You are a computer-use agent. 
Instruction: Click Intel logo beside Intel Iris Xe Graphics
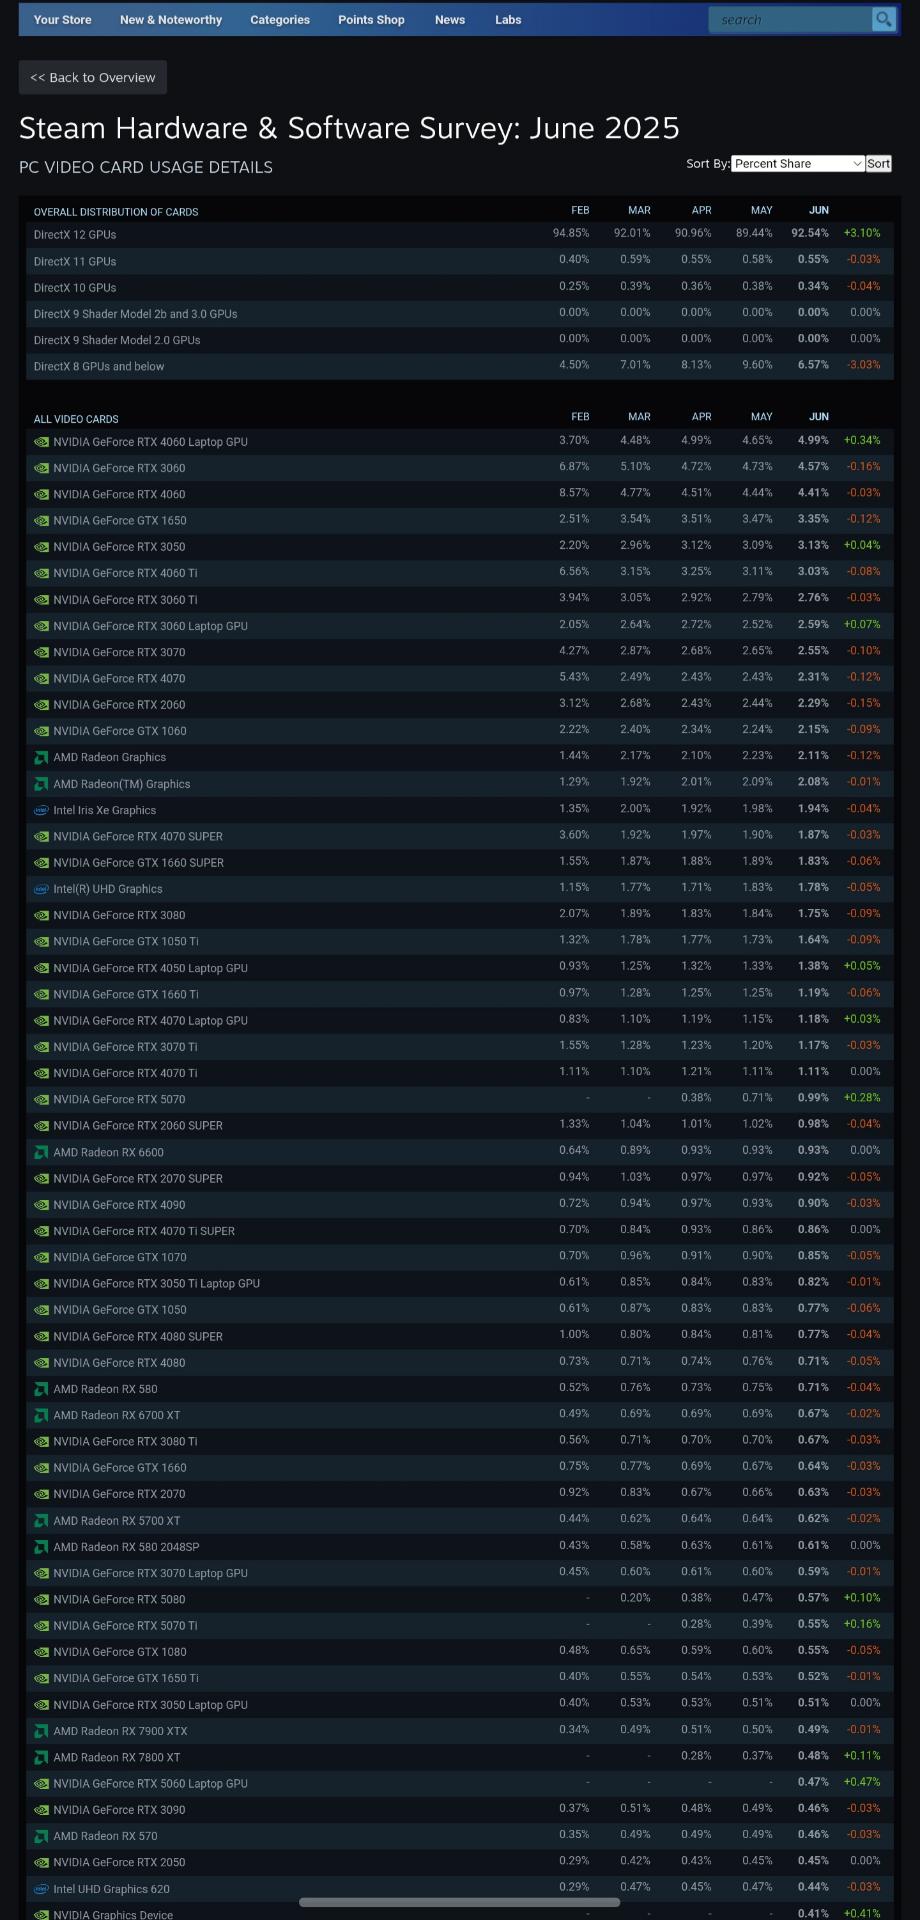click(x=41, y=811)
